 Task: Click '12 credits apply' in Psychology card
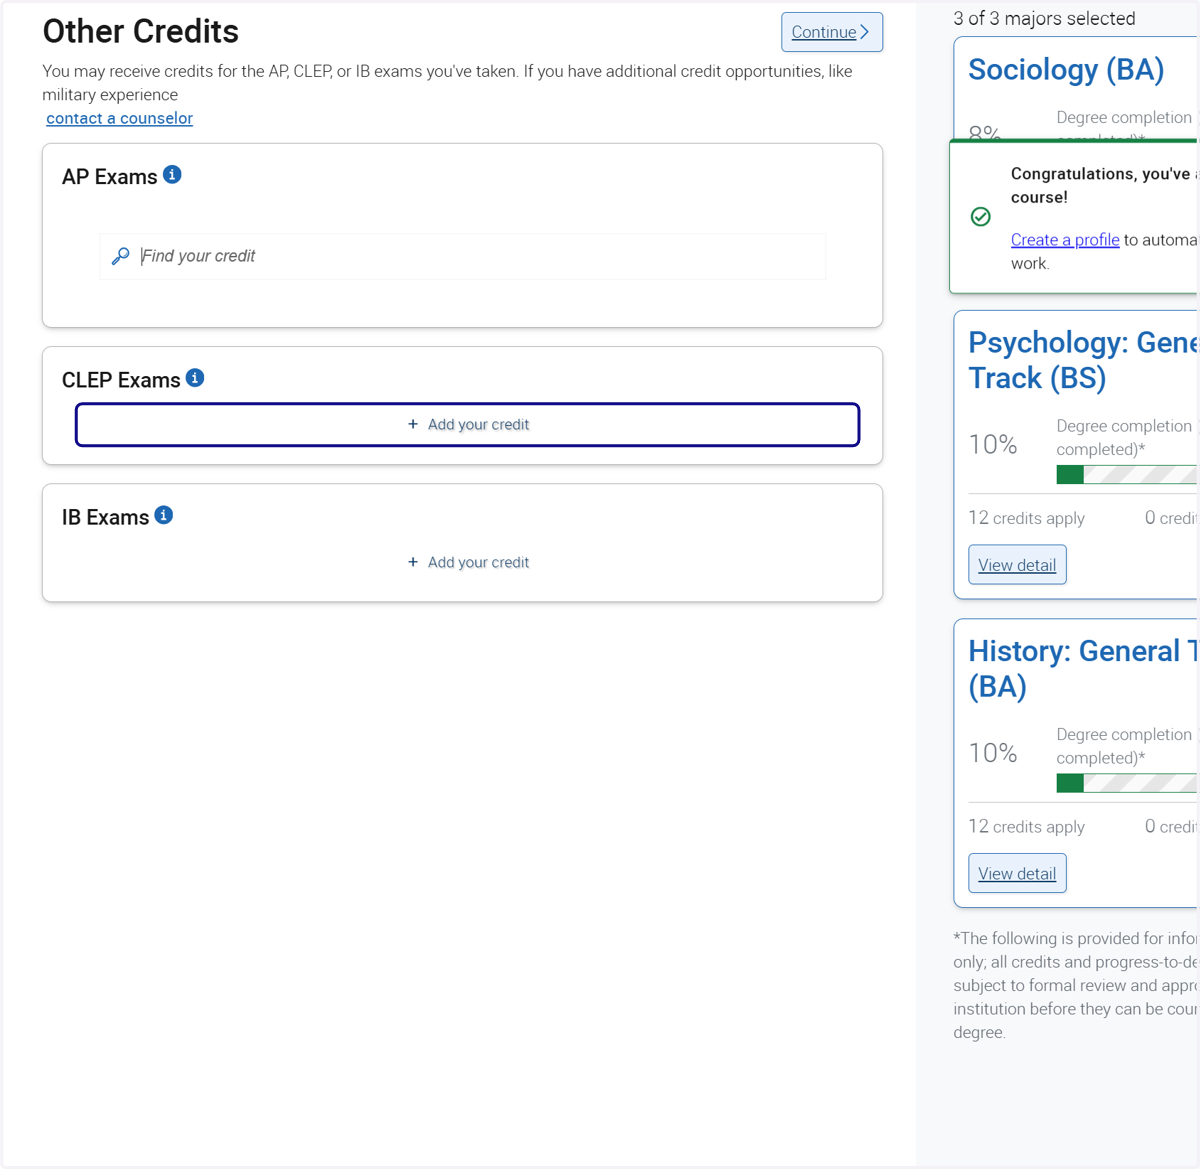pos(1026,518)
